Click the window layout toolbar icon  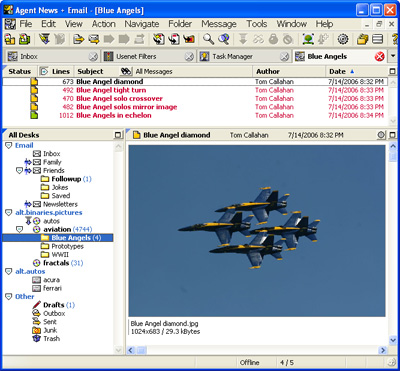tap(377, 39)
